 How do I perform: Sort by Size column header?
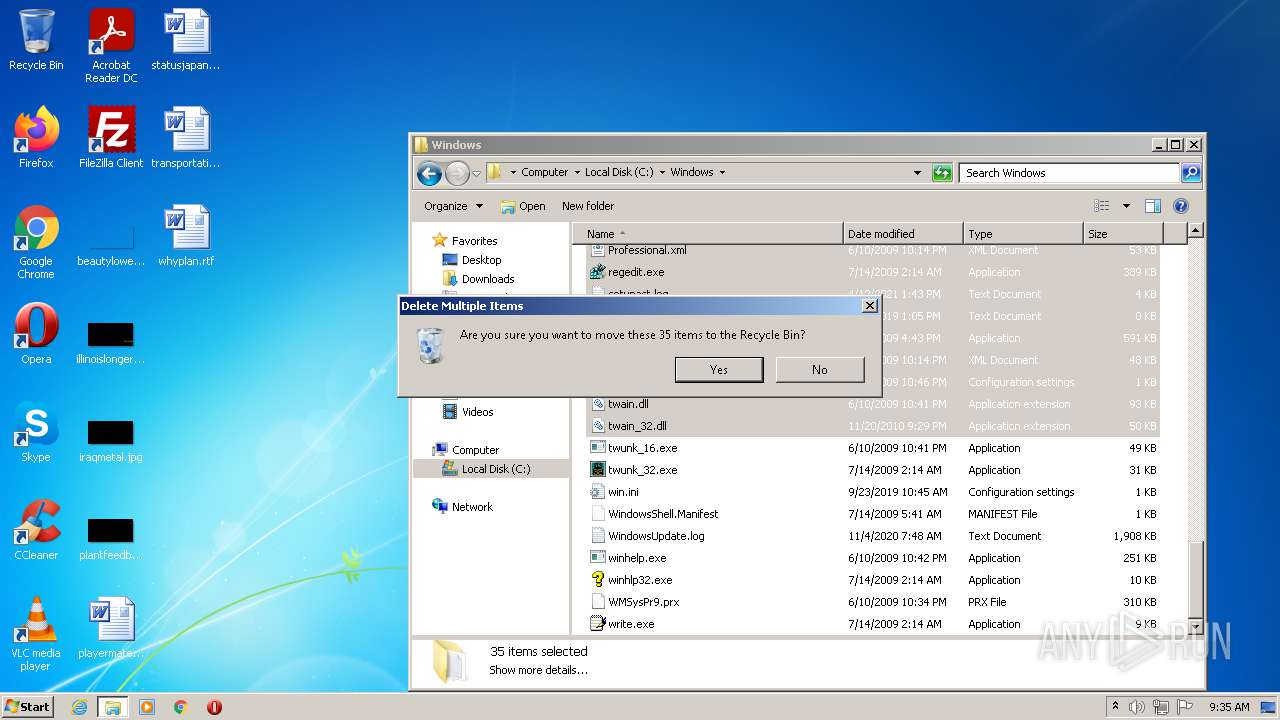click(1124, 234)
